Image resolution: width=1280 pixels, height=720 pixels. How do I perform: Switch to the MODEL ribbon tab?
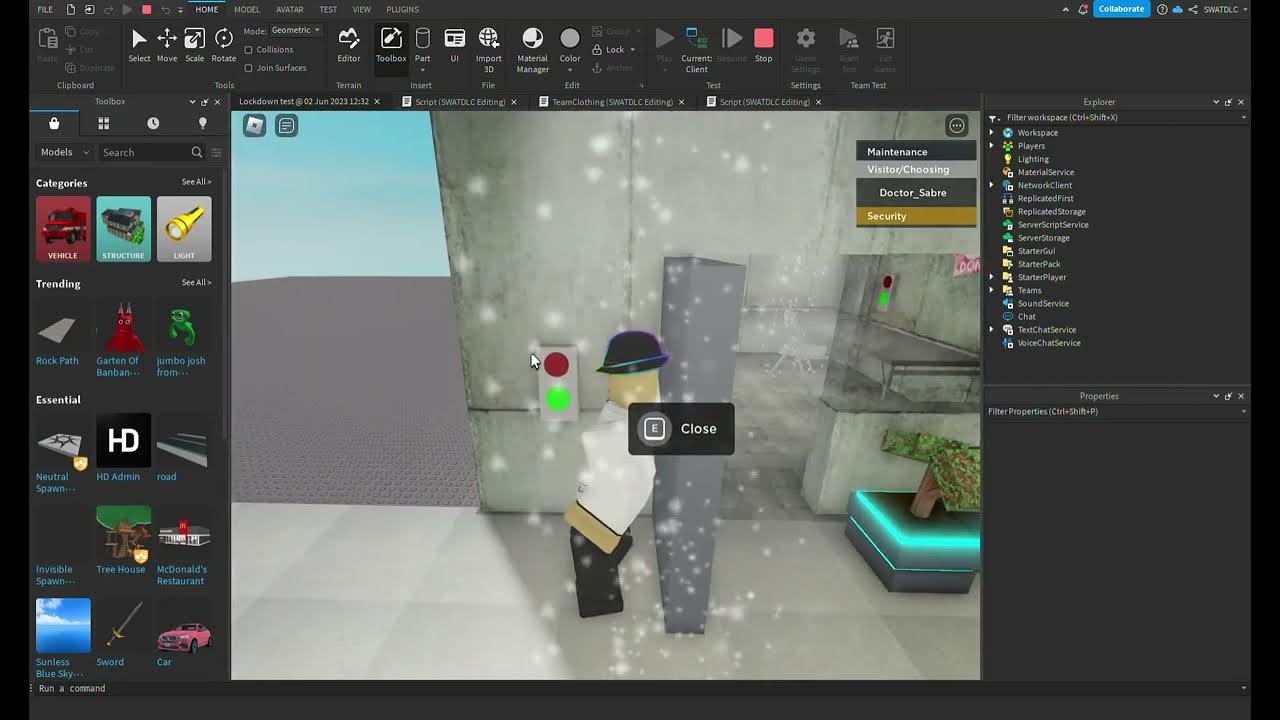point(247,9)
